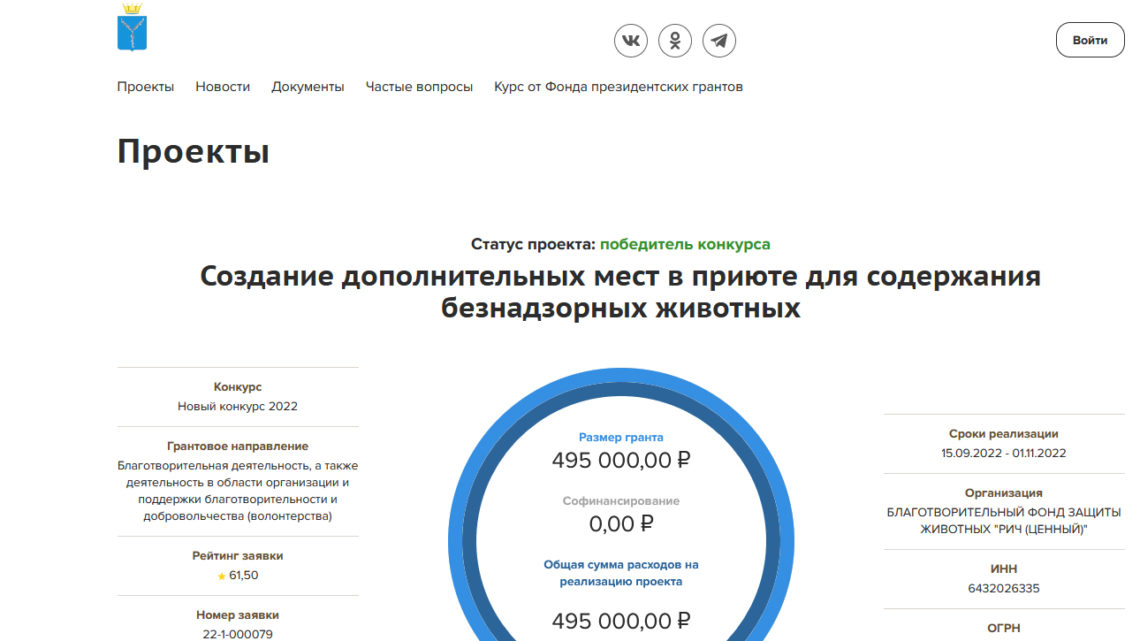Click the ИНН label
1140x641 pixels.
click(x=1003, y=569)
